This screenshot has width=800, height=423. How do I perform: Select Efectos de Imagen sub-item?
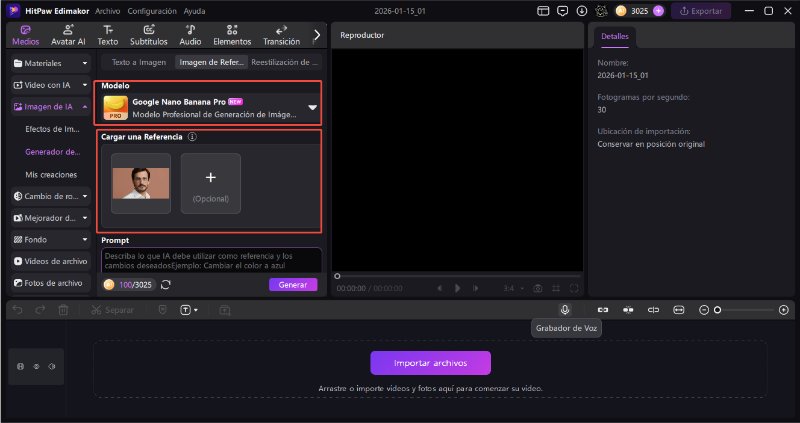pyautogui.click(x=53, y=129)
